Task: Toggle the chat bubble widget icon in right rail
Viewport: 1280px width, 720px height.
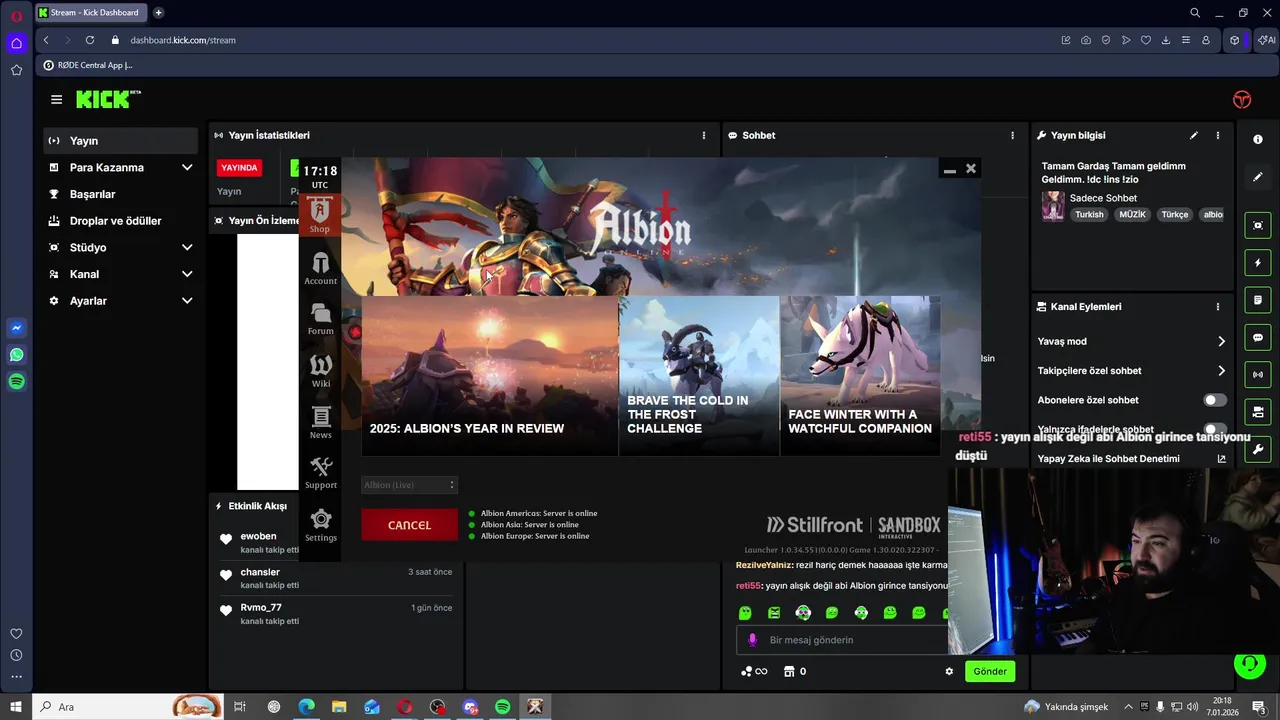Action: click(1258, 338)
